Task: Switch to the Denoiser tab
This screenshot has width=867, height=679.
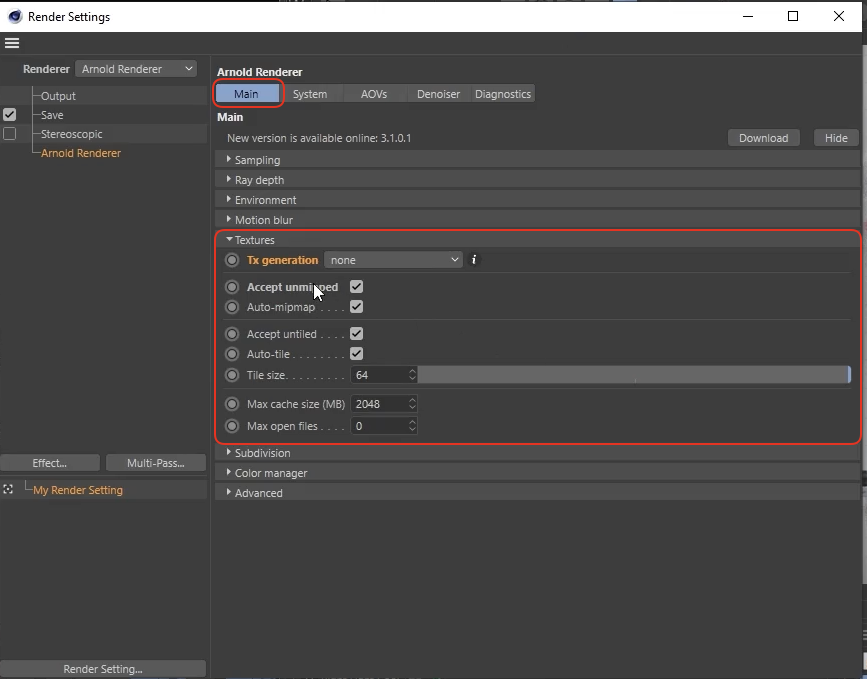Action: (438, 94)
